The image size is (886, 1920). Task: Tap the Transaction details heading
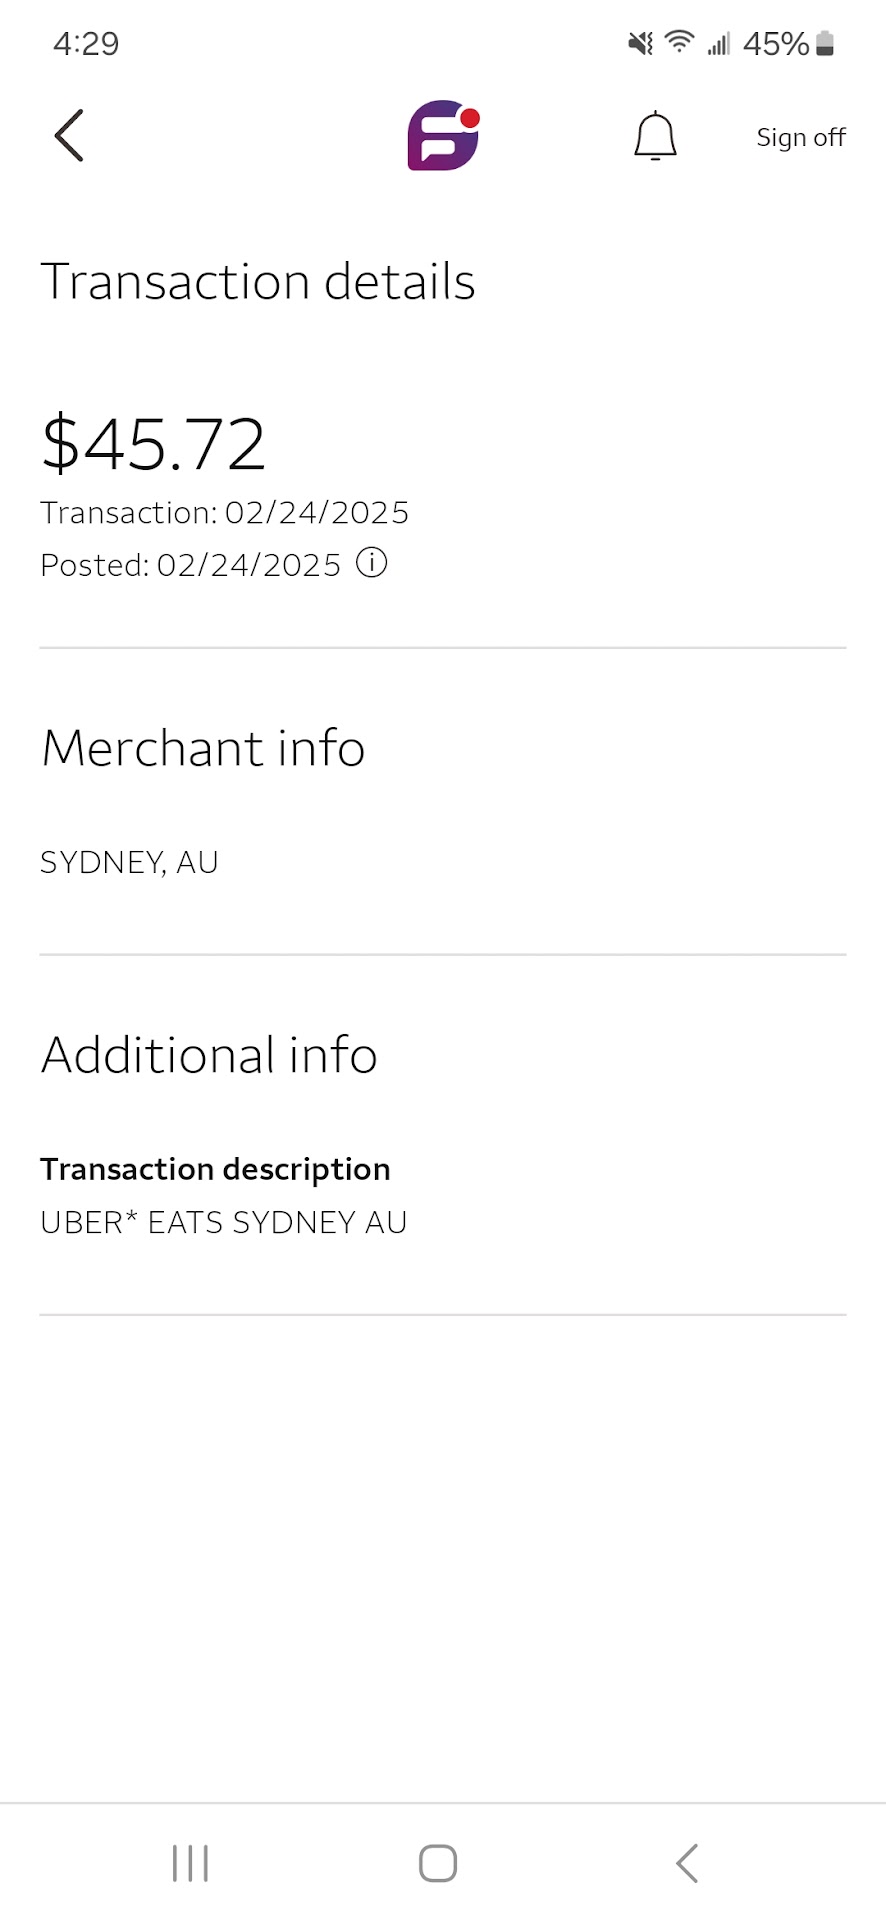coord(258,281)
